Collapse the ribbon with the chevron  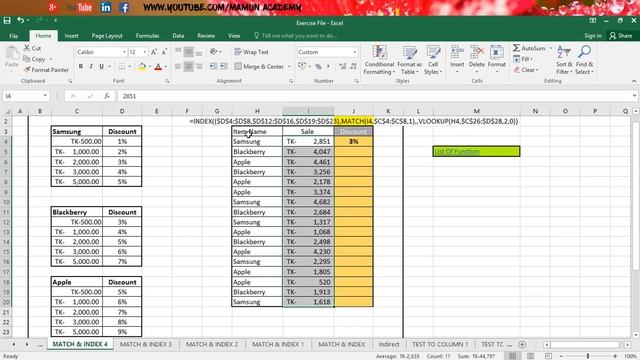point(634,81)
